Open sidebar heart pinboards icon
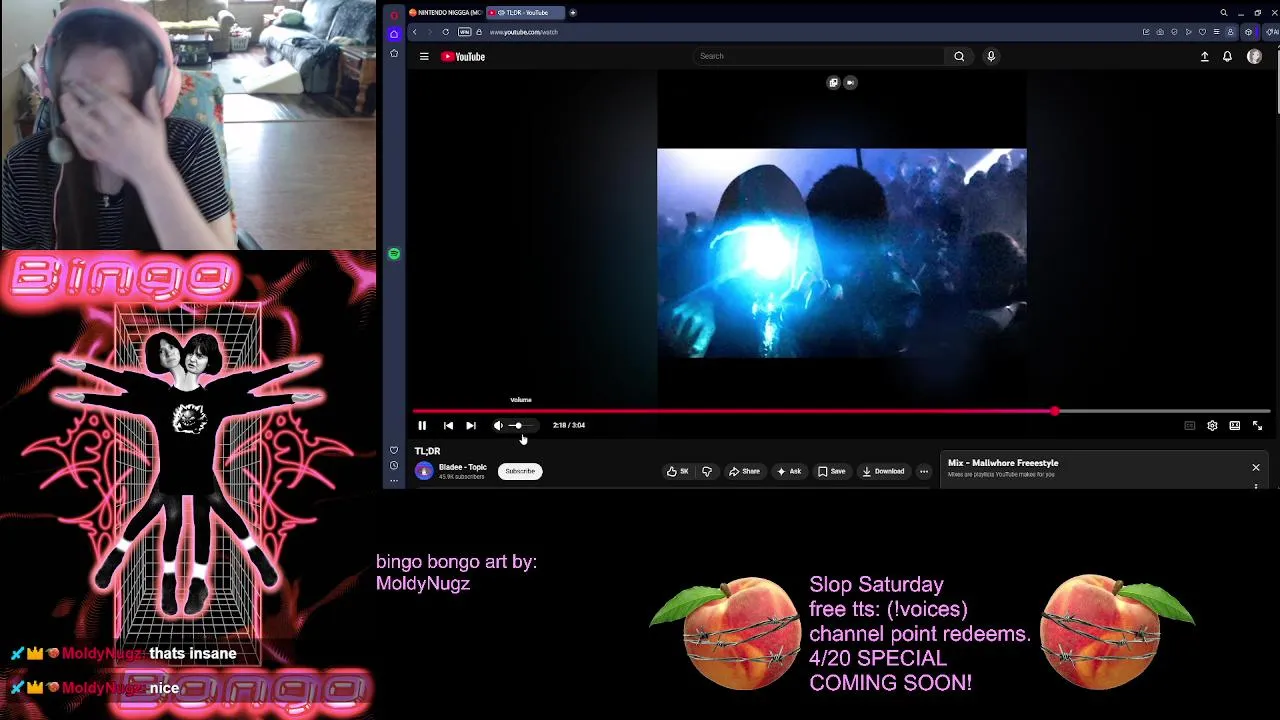The image size is (1280, 720). [394, 450]
